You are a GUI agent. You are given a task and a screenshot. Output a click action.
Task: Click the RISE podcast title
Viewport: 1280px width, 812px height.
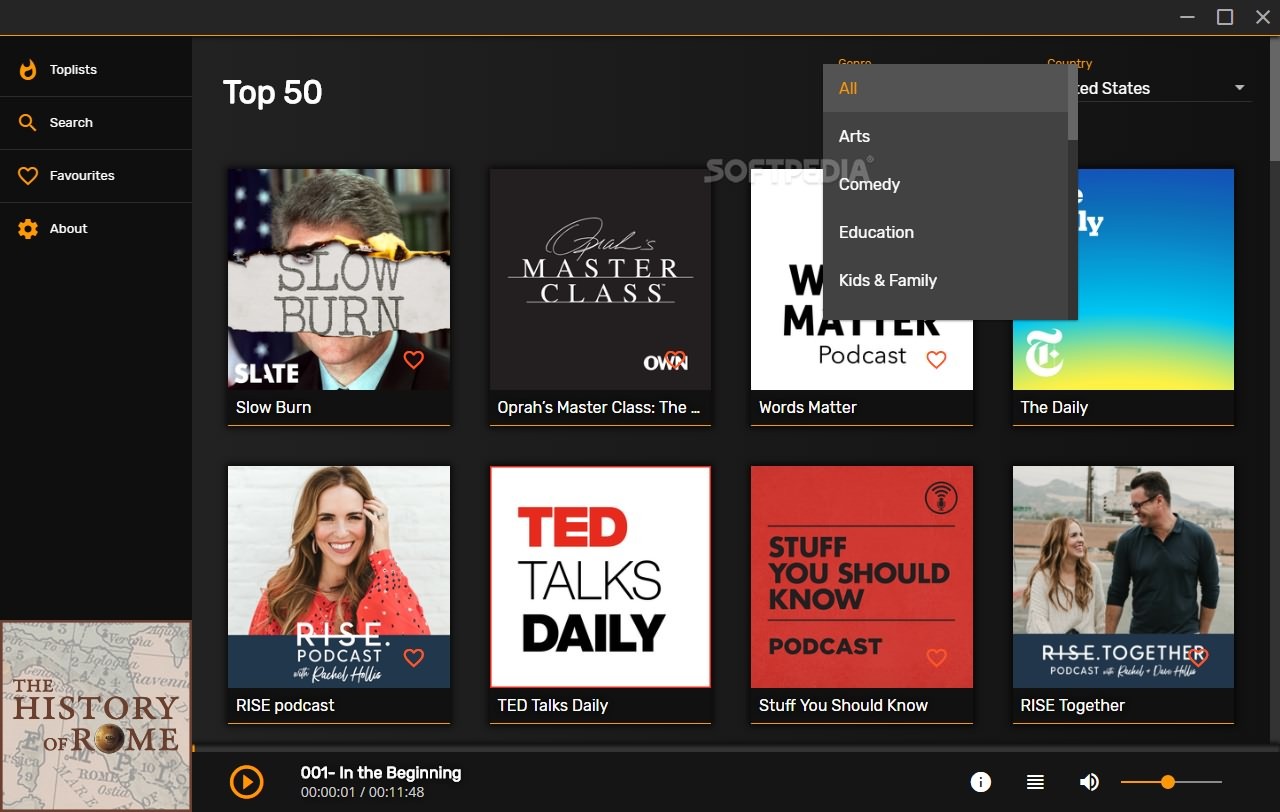click(x=285, y=705)
